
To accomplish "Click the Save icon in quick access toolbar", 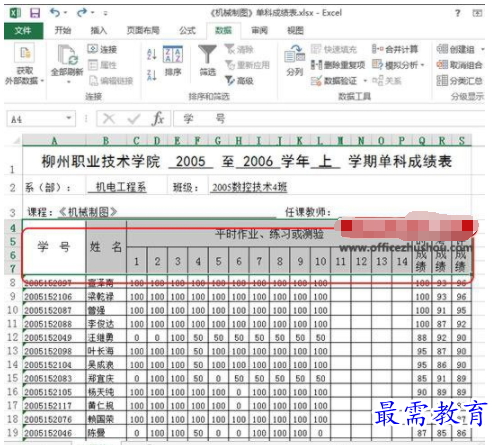I will (x=34, y=13).
